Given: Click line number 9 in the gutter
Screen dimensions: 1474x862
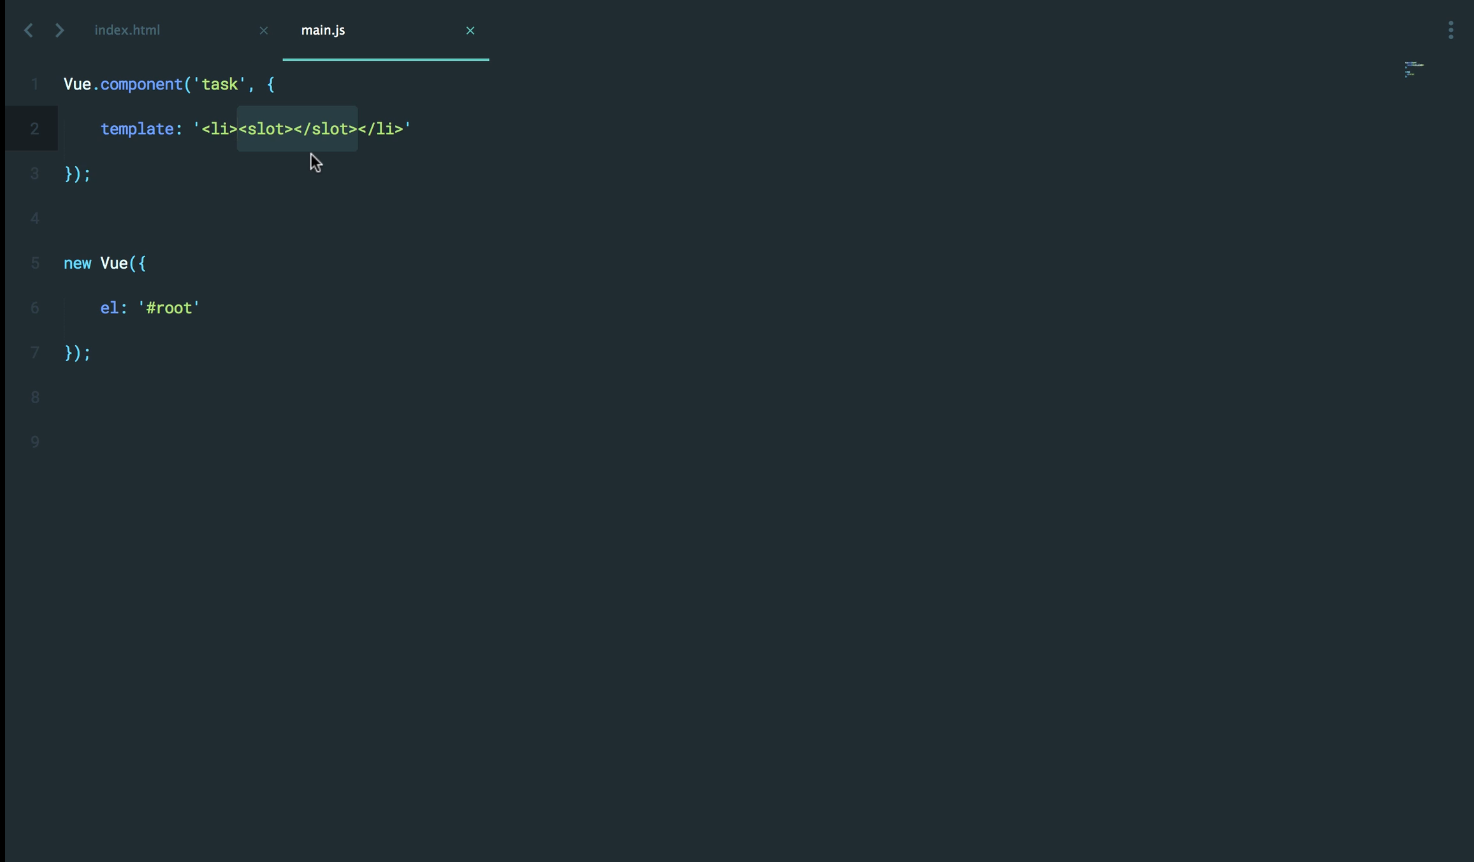Looking at the screenshot, I should coord(34,442).
